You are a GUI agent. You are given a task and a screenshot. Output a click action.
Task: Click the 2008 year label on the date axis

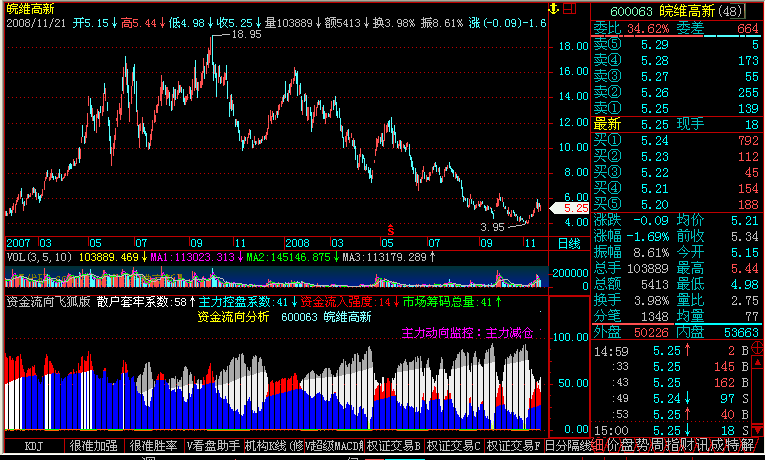pyautogui.click(x=297, y=243)
